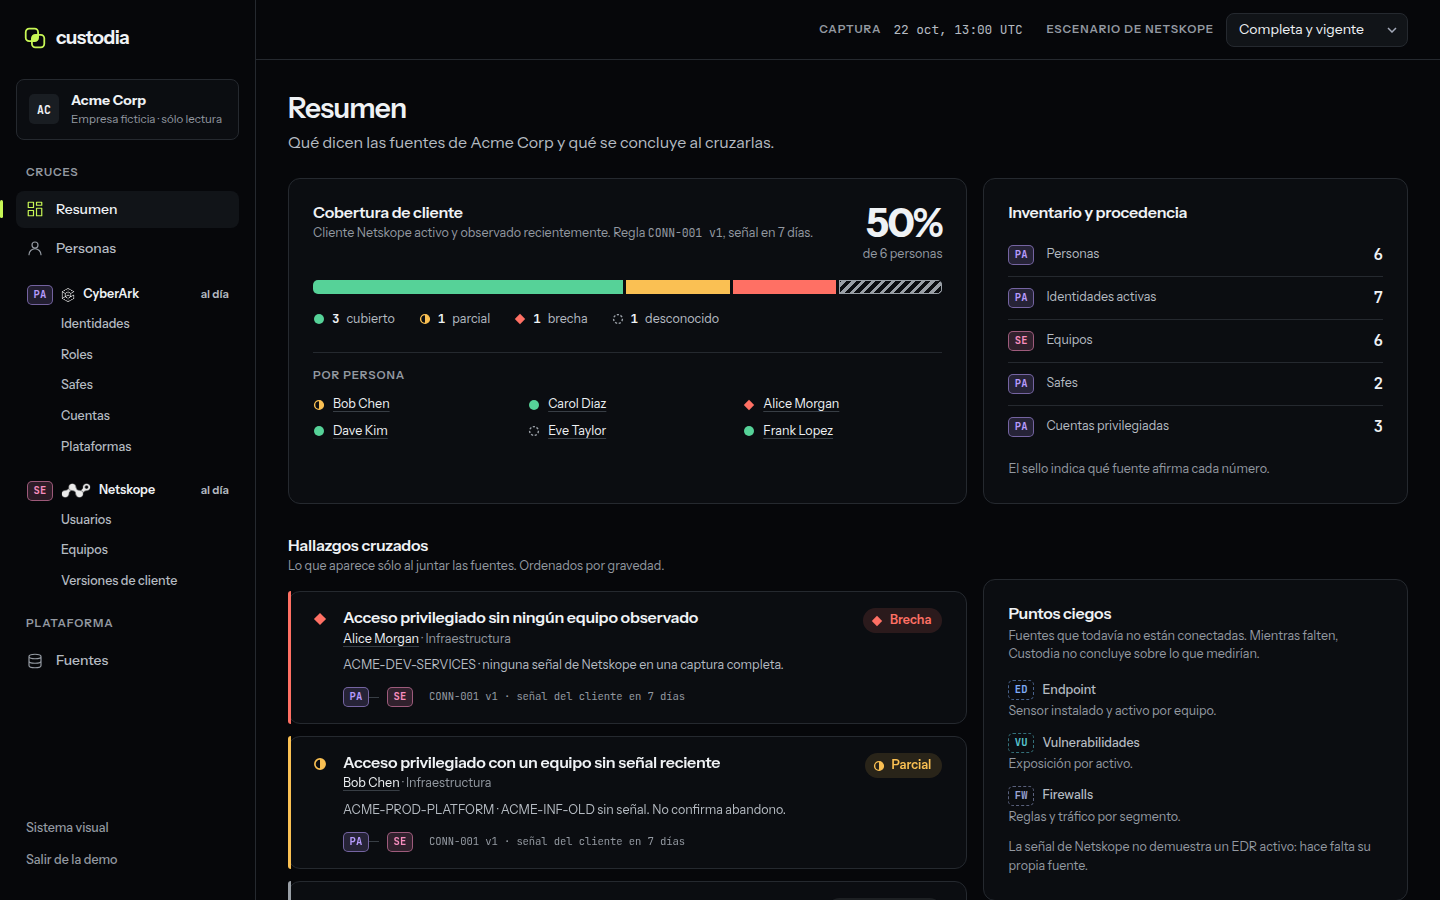Click the green cubierto segment of coverage bar
This screenshot has width=1440, height=900.
coord(468,287)
